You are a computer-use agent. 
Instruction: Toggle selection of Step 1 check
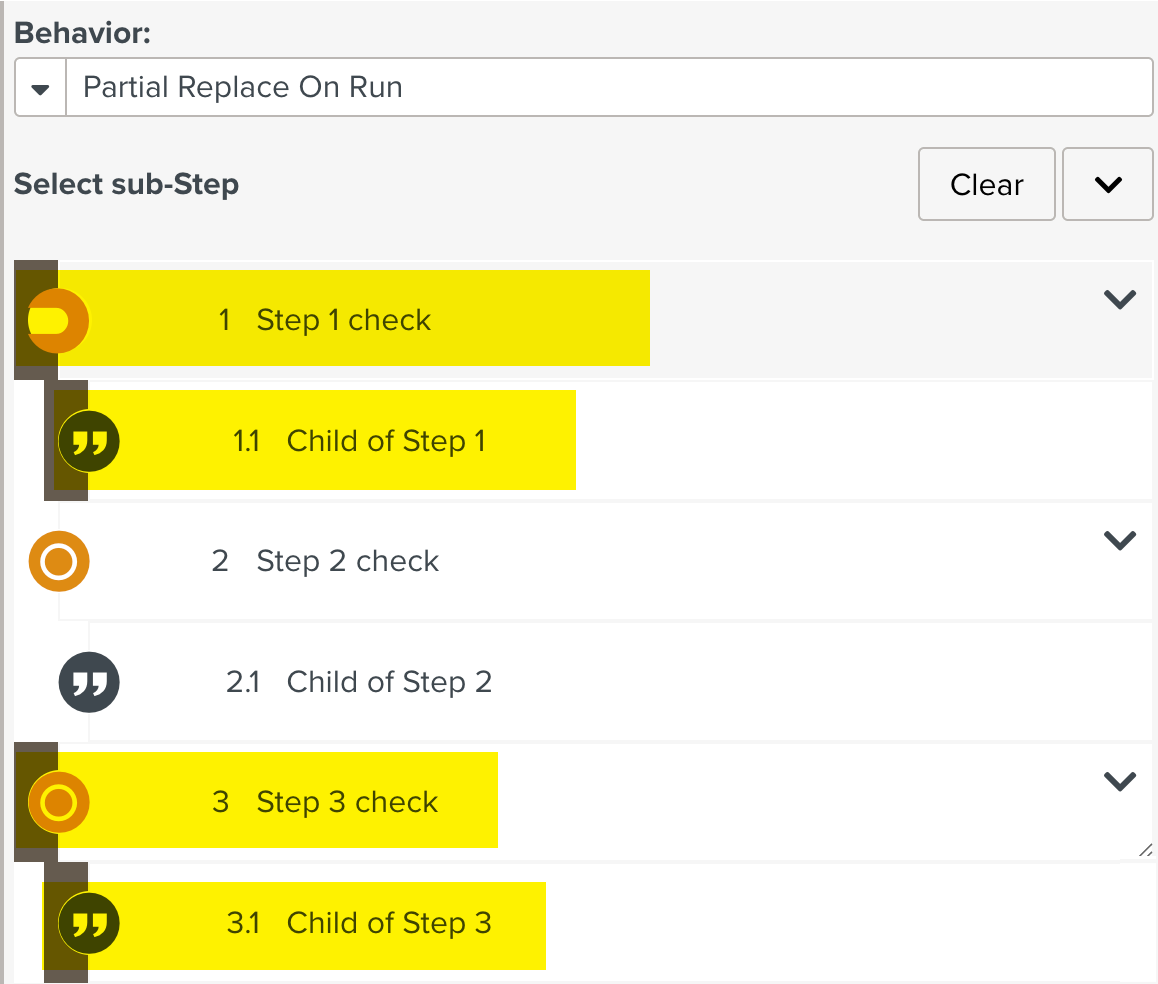(345, 319)
